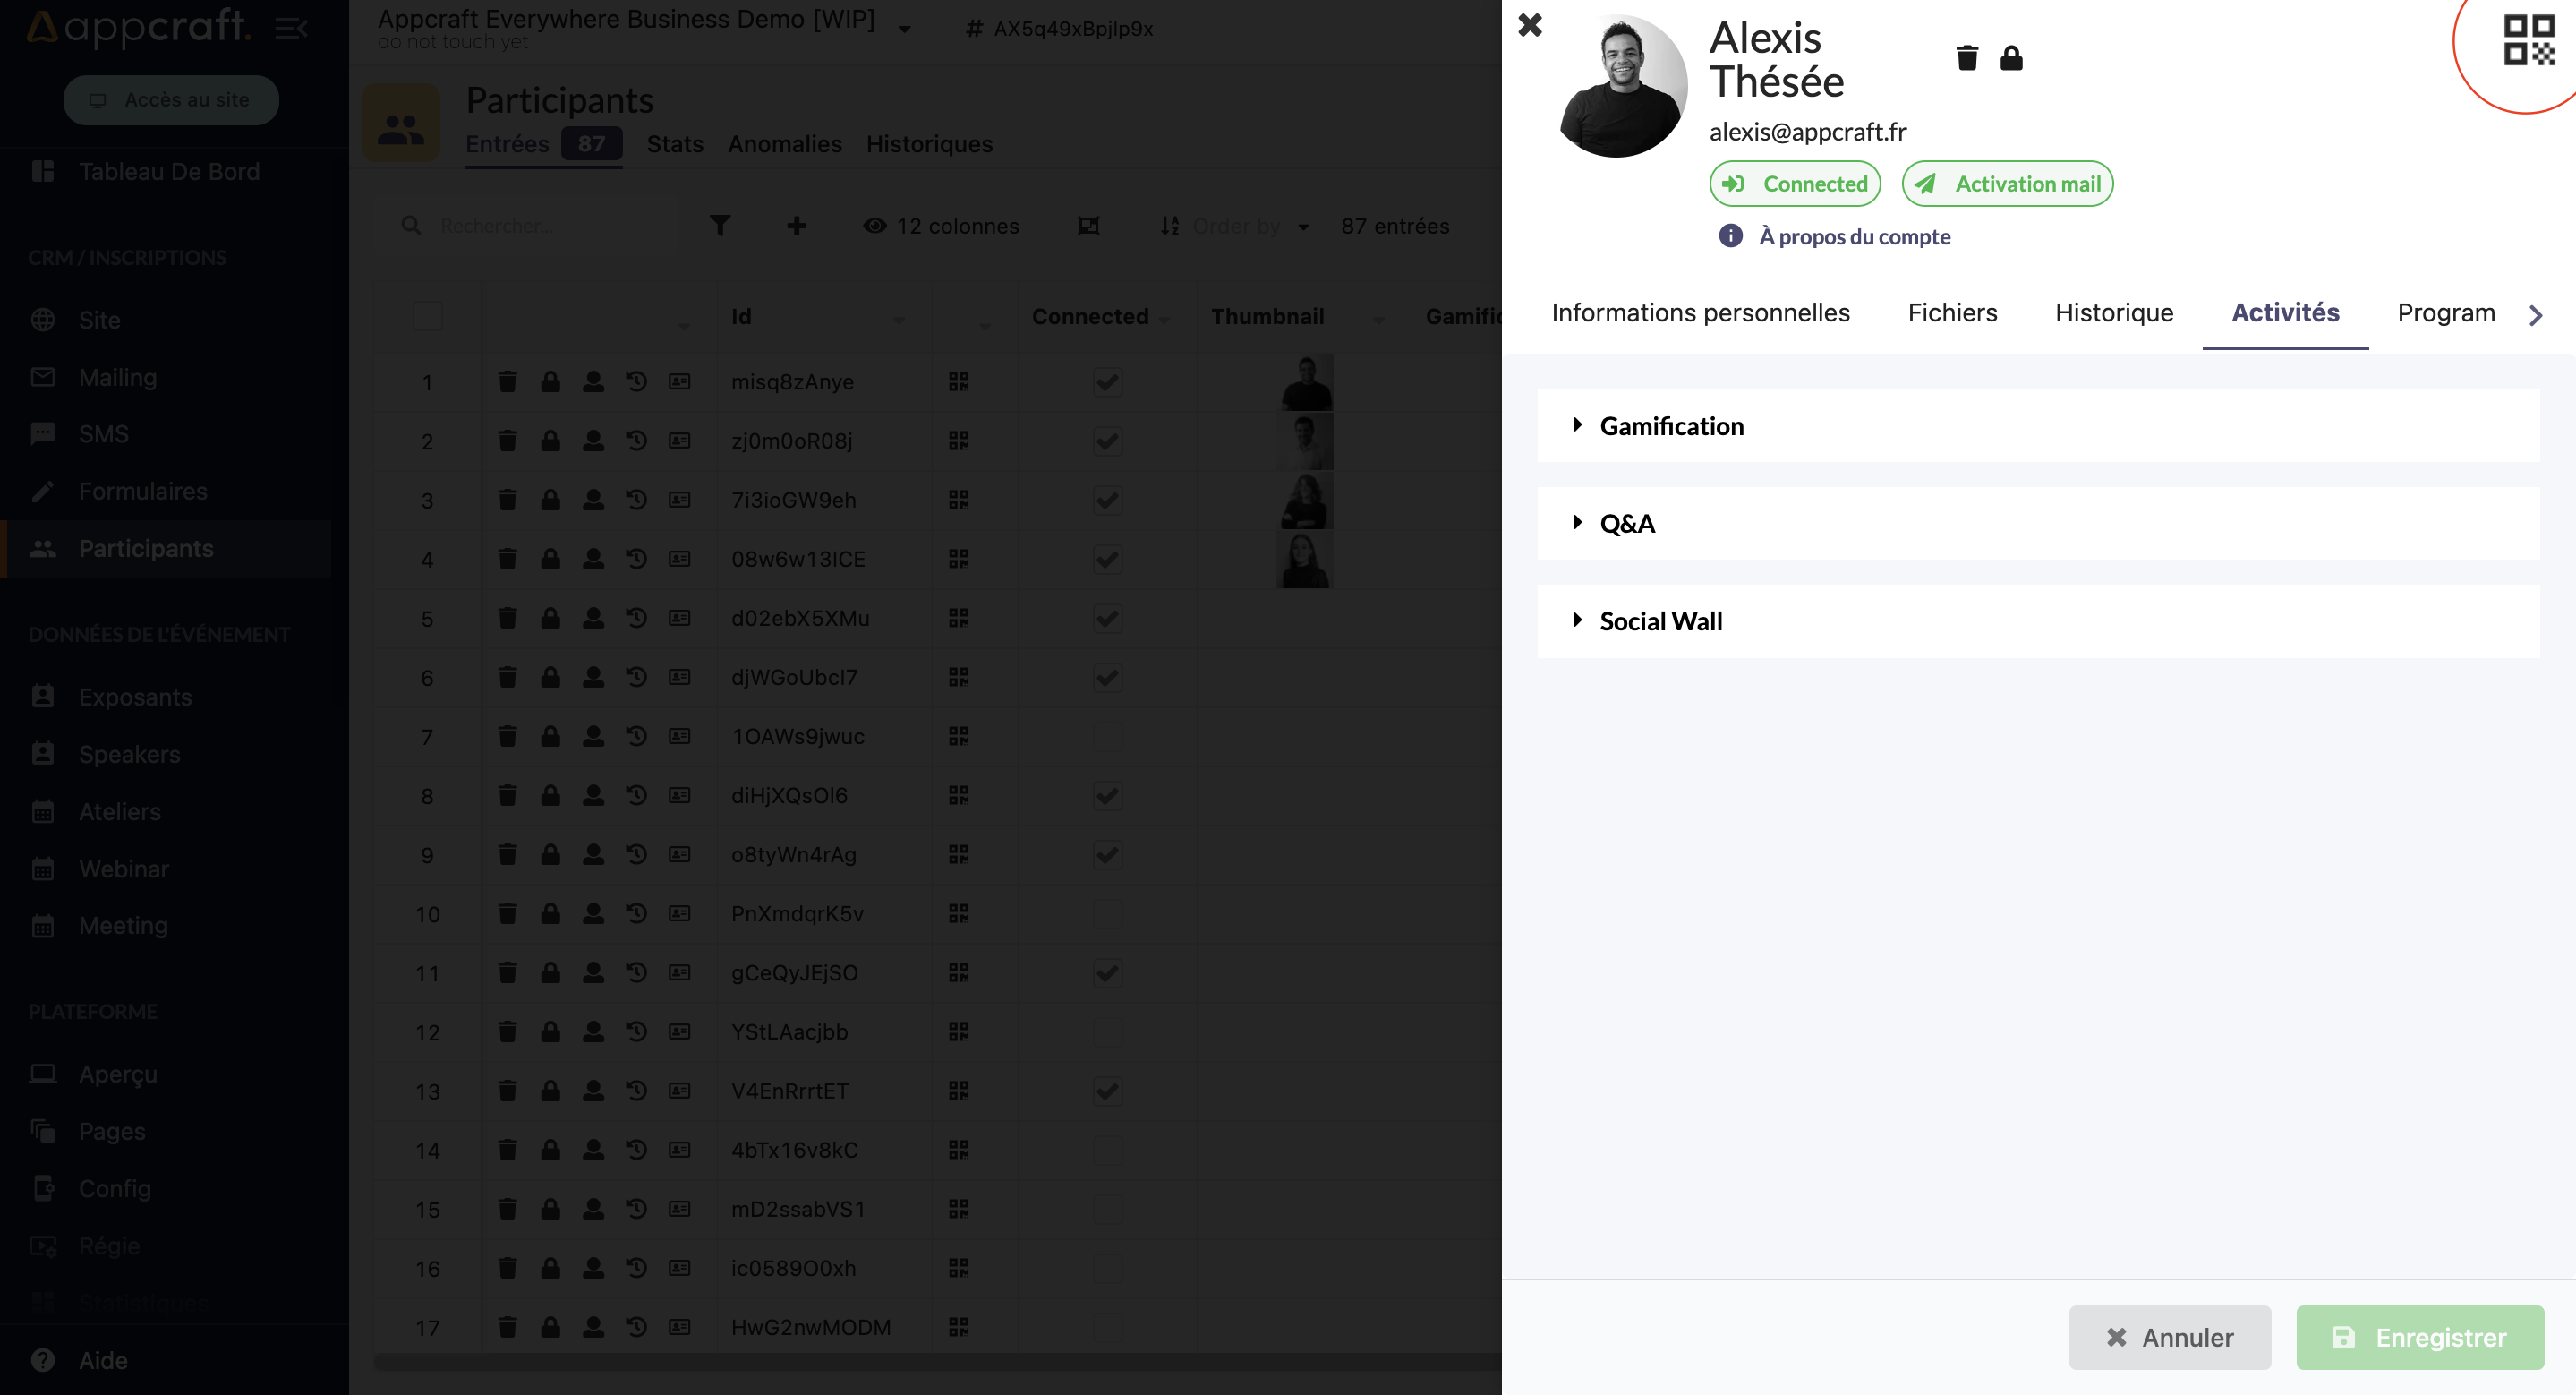Viewport: 2576px width, 1395px height.
Task: Show the next tabs with the right chevron
Action: click(x=2535, y=315)
